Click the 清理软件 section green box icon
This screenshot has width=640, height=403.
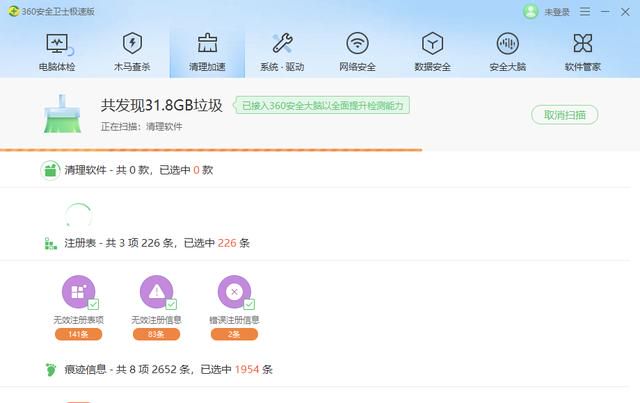[x=50, y=170]
